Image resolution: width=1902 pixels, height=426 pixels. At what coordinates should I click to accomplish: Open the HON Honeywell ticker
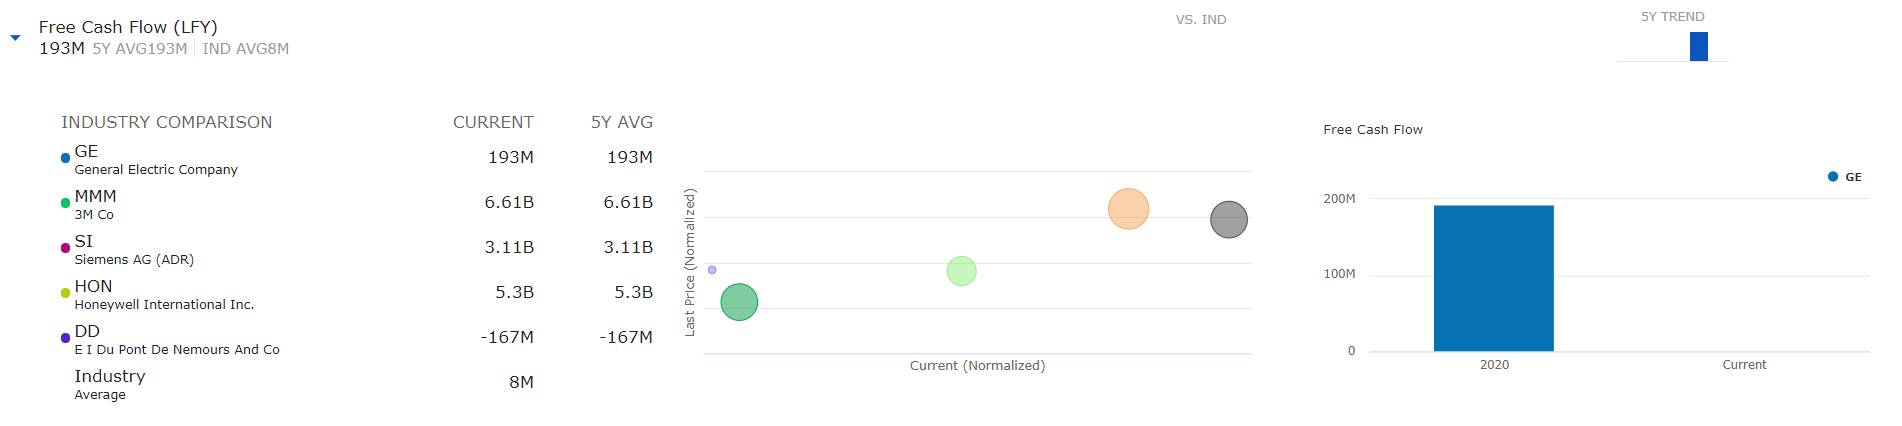coord(93,287)
